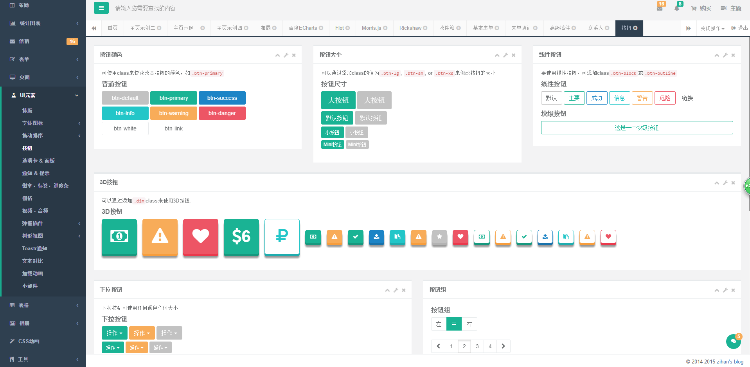Screen dimensions: 750x367
Task: Click the small solid red heart button
Action: click(x=460, y=237)
